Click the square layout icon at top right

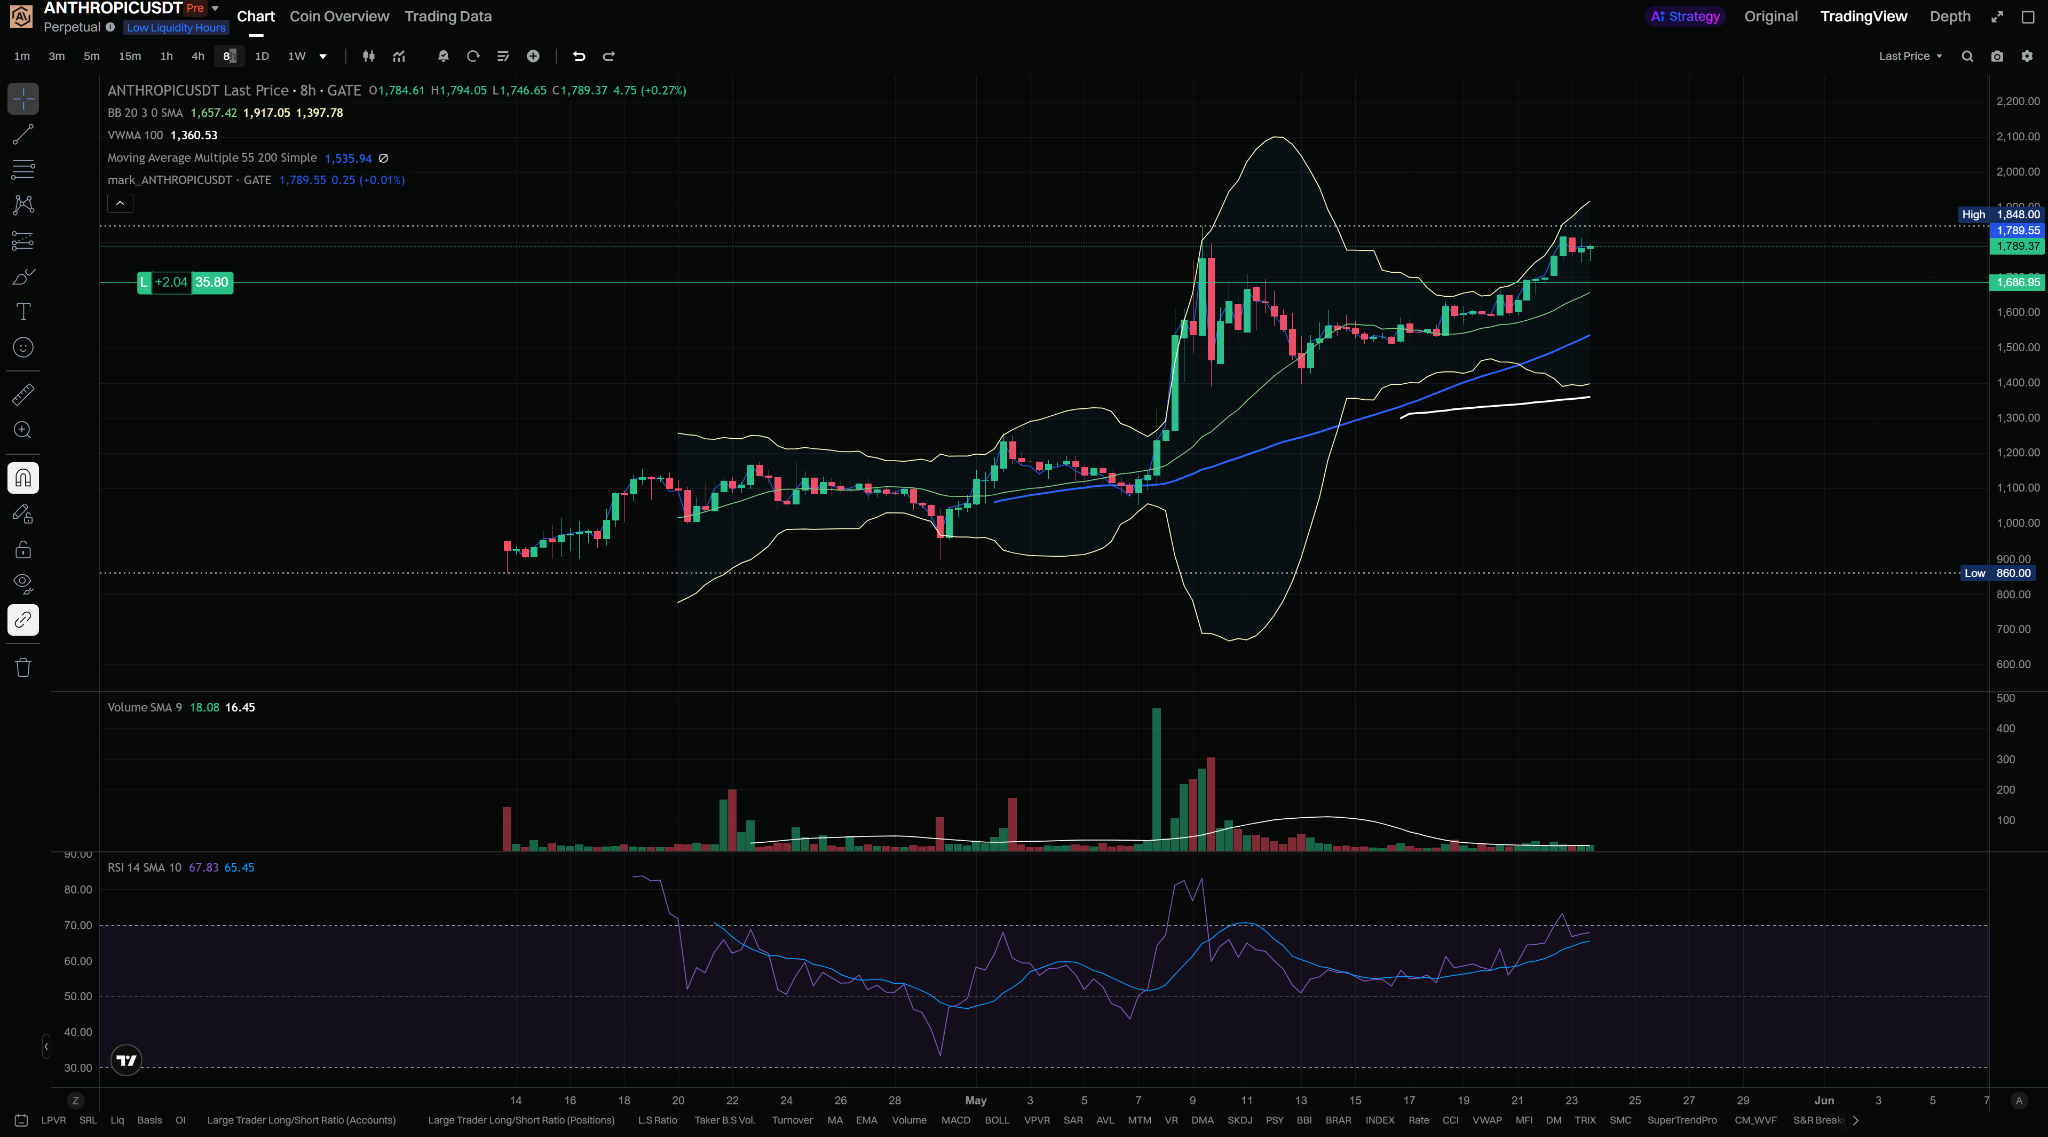tap(2028, 16)
